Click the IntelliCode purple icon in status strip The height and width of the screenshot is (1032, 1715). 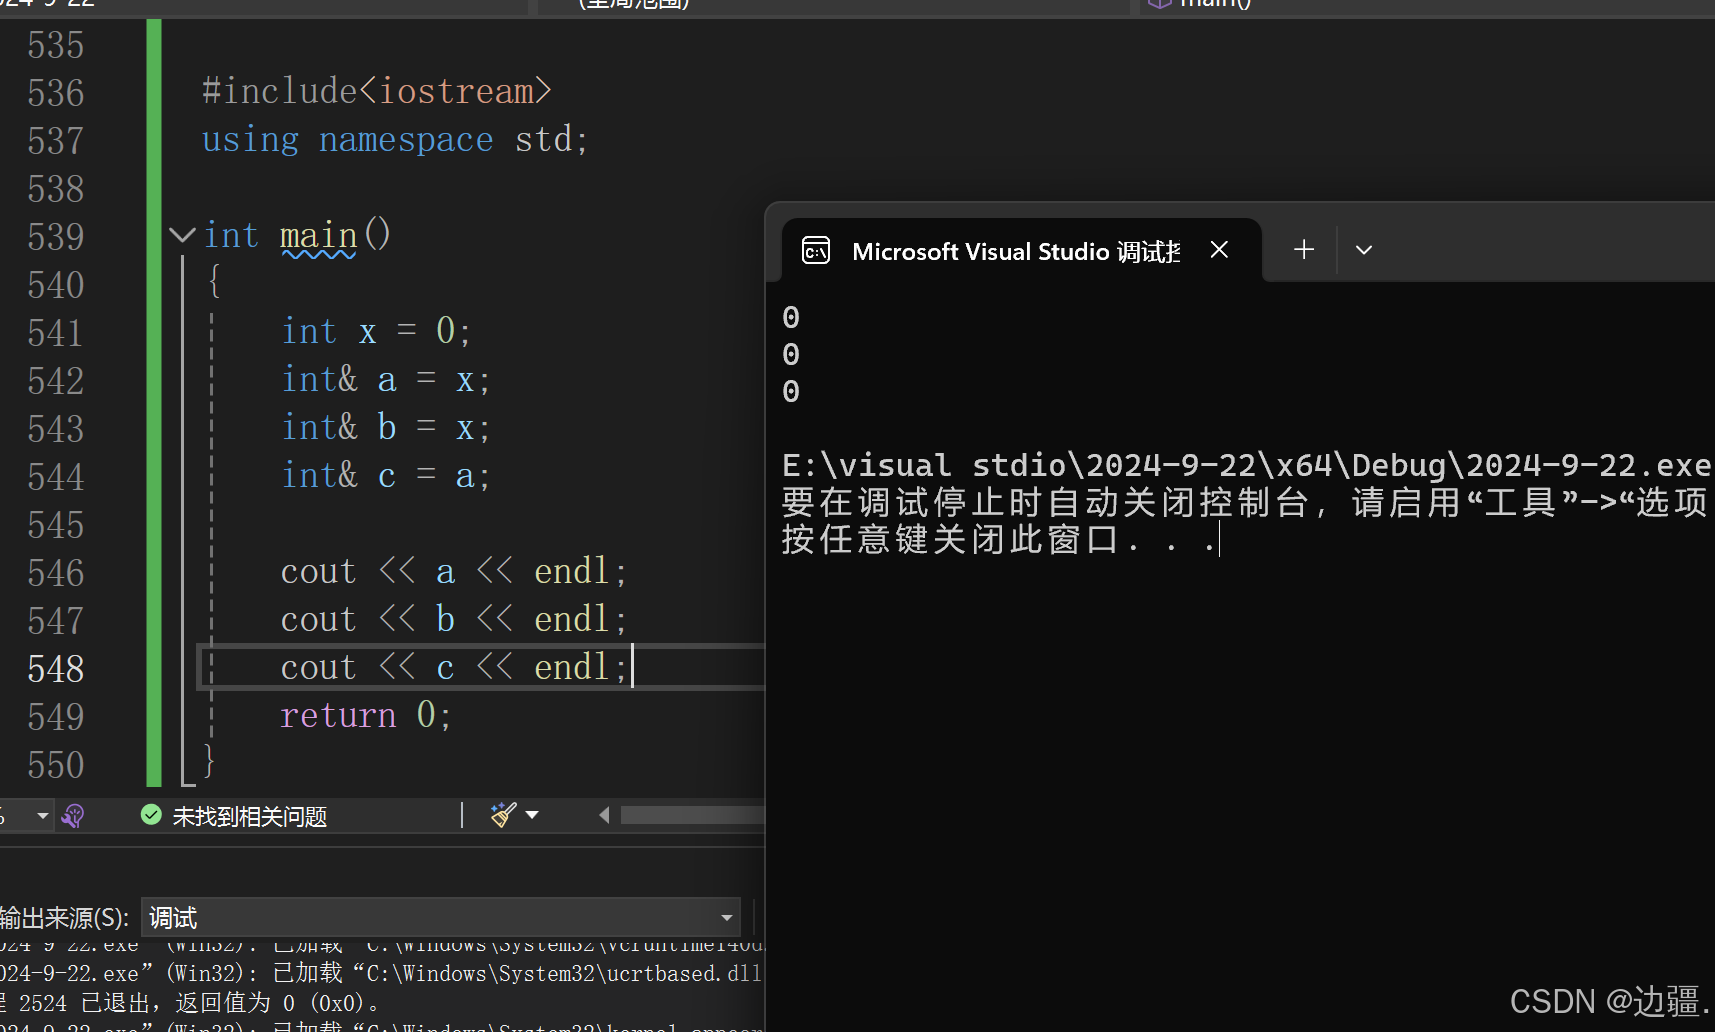click(x=73, y=816)
